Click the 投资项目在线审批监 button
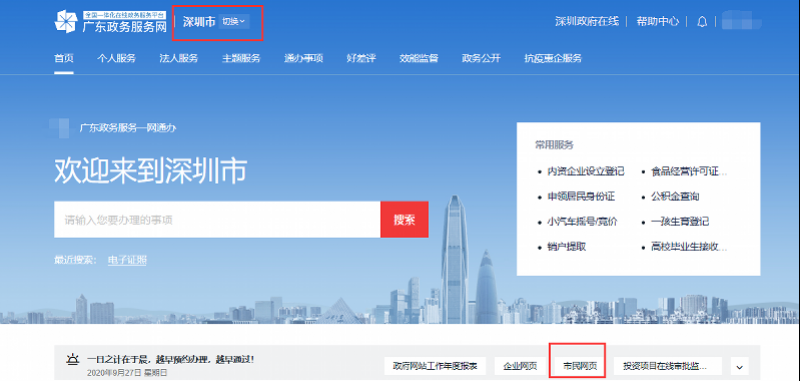 tap(668, 366)
